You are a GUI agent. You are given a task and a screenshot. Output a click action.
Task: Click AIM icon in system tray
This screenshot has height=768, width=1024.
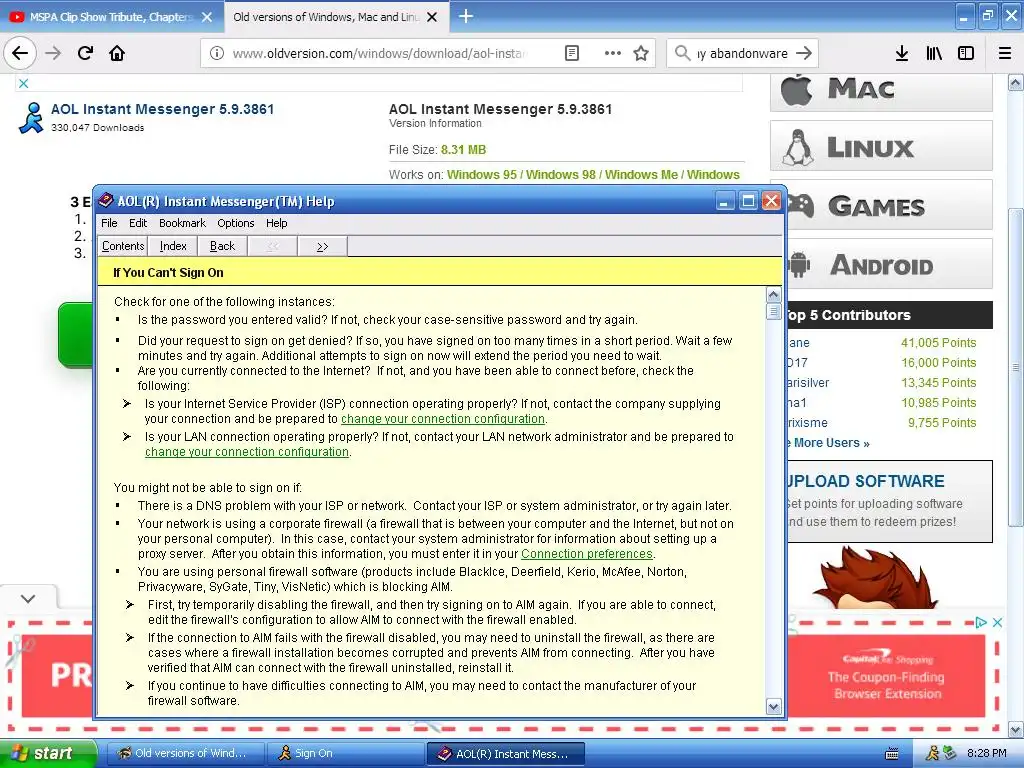pyautogui.click(x=933, y=753)
